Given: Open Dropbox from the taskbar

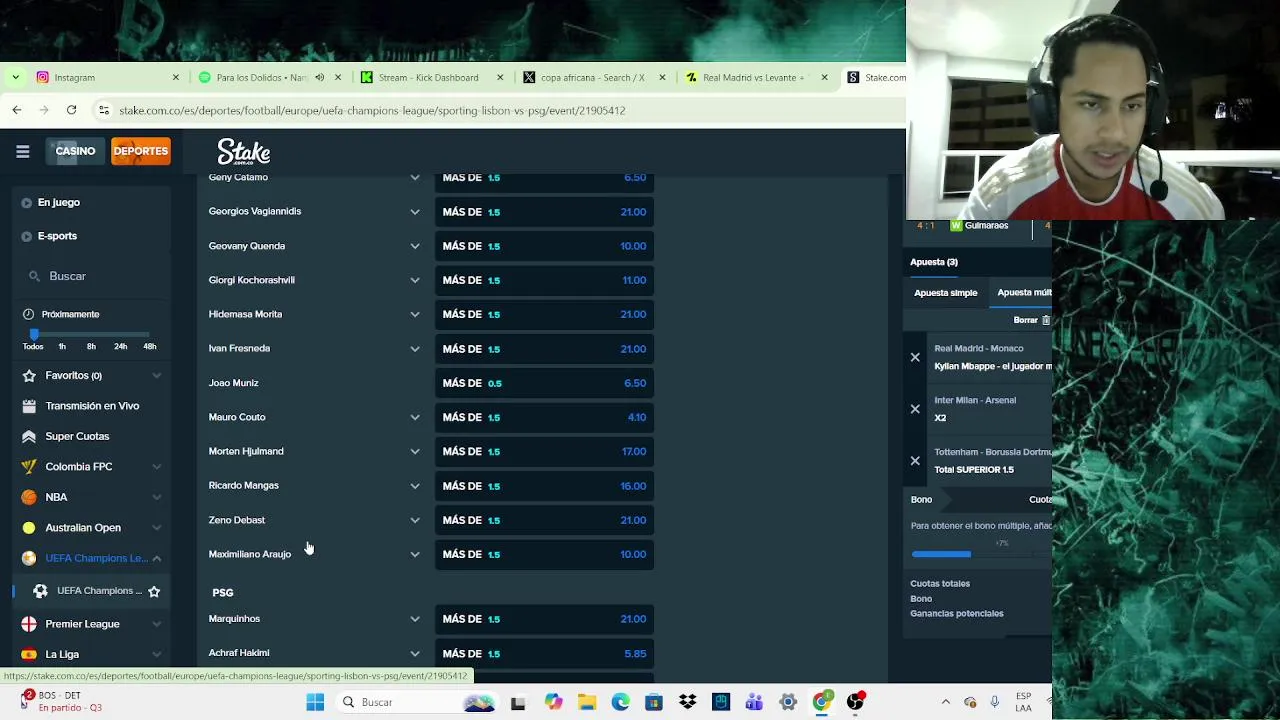Looking at the screenshot, I should (688, 702).
